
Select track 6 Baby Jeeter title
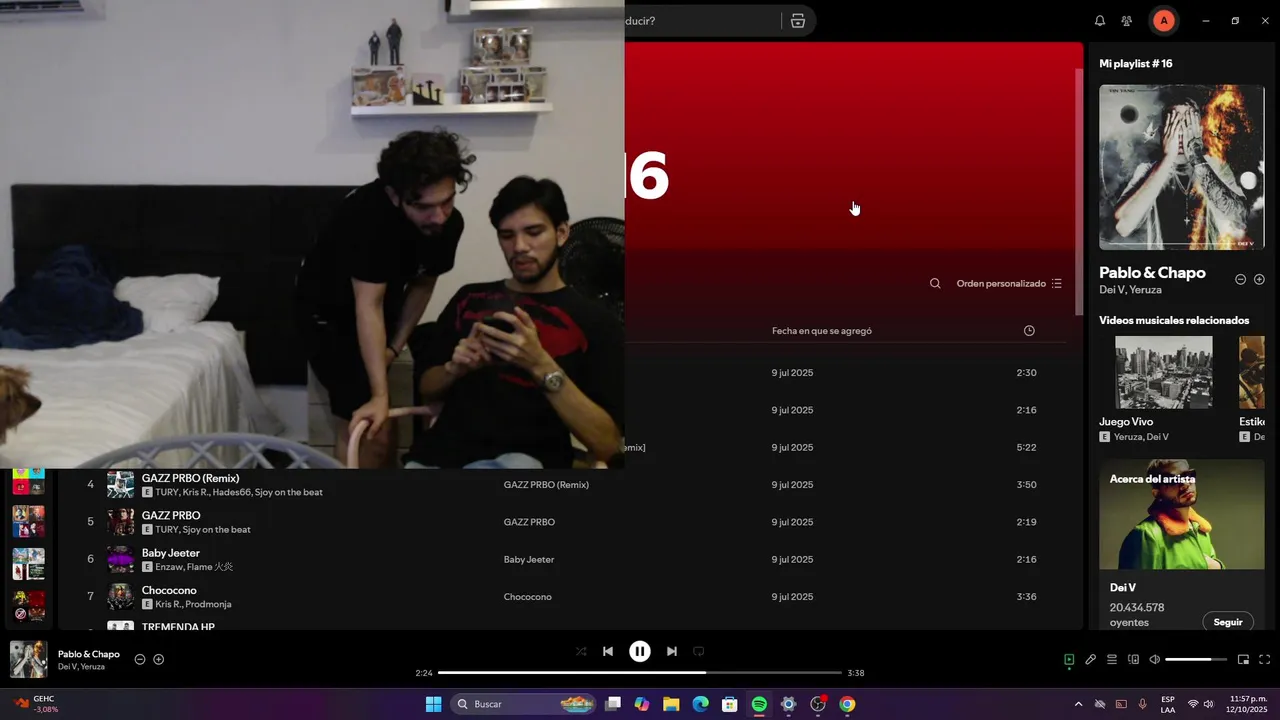(x=171, y=553)
